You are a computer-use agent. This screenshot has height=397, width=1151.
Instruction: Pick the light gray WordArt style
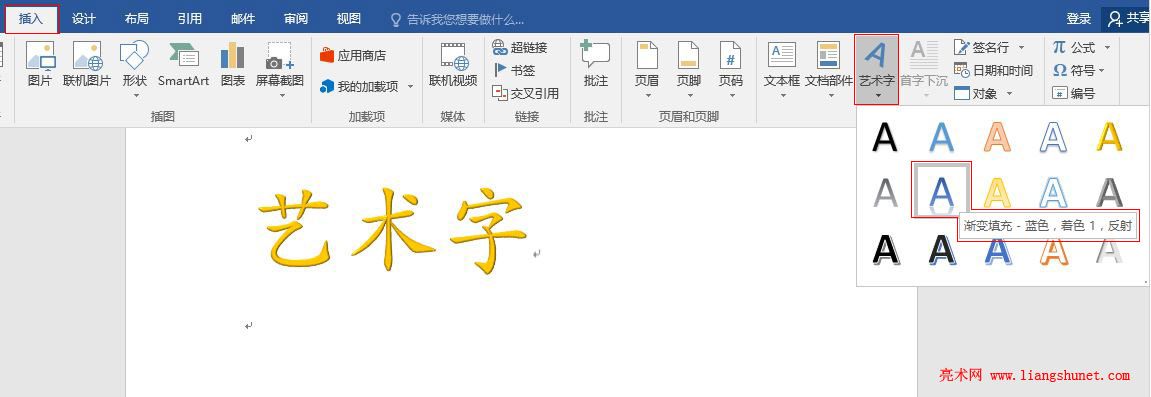885,192
